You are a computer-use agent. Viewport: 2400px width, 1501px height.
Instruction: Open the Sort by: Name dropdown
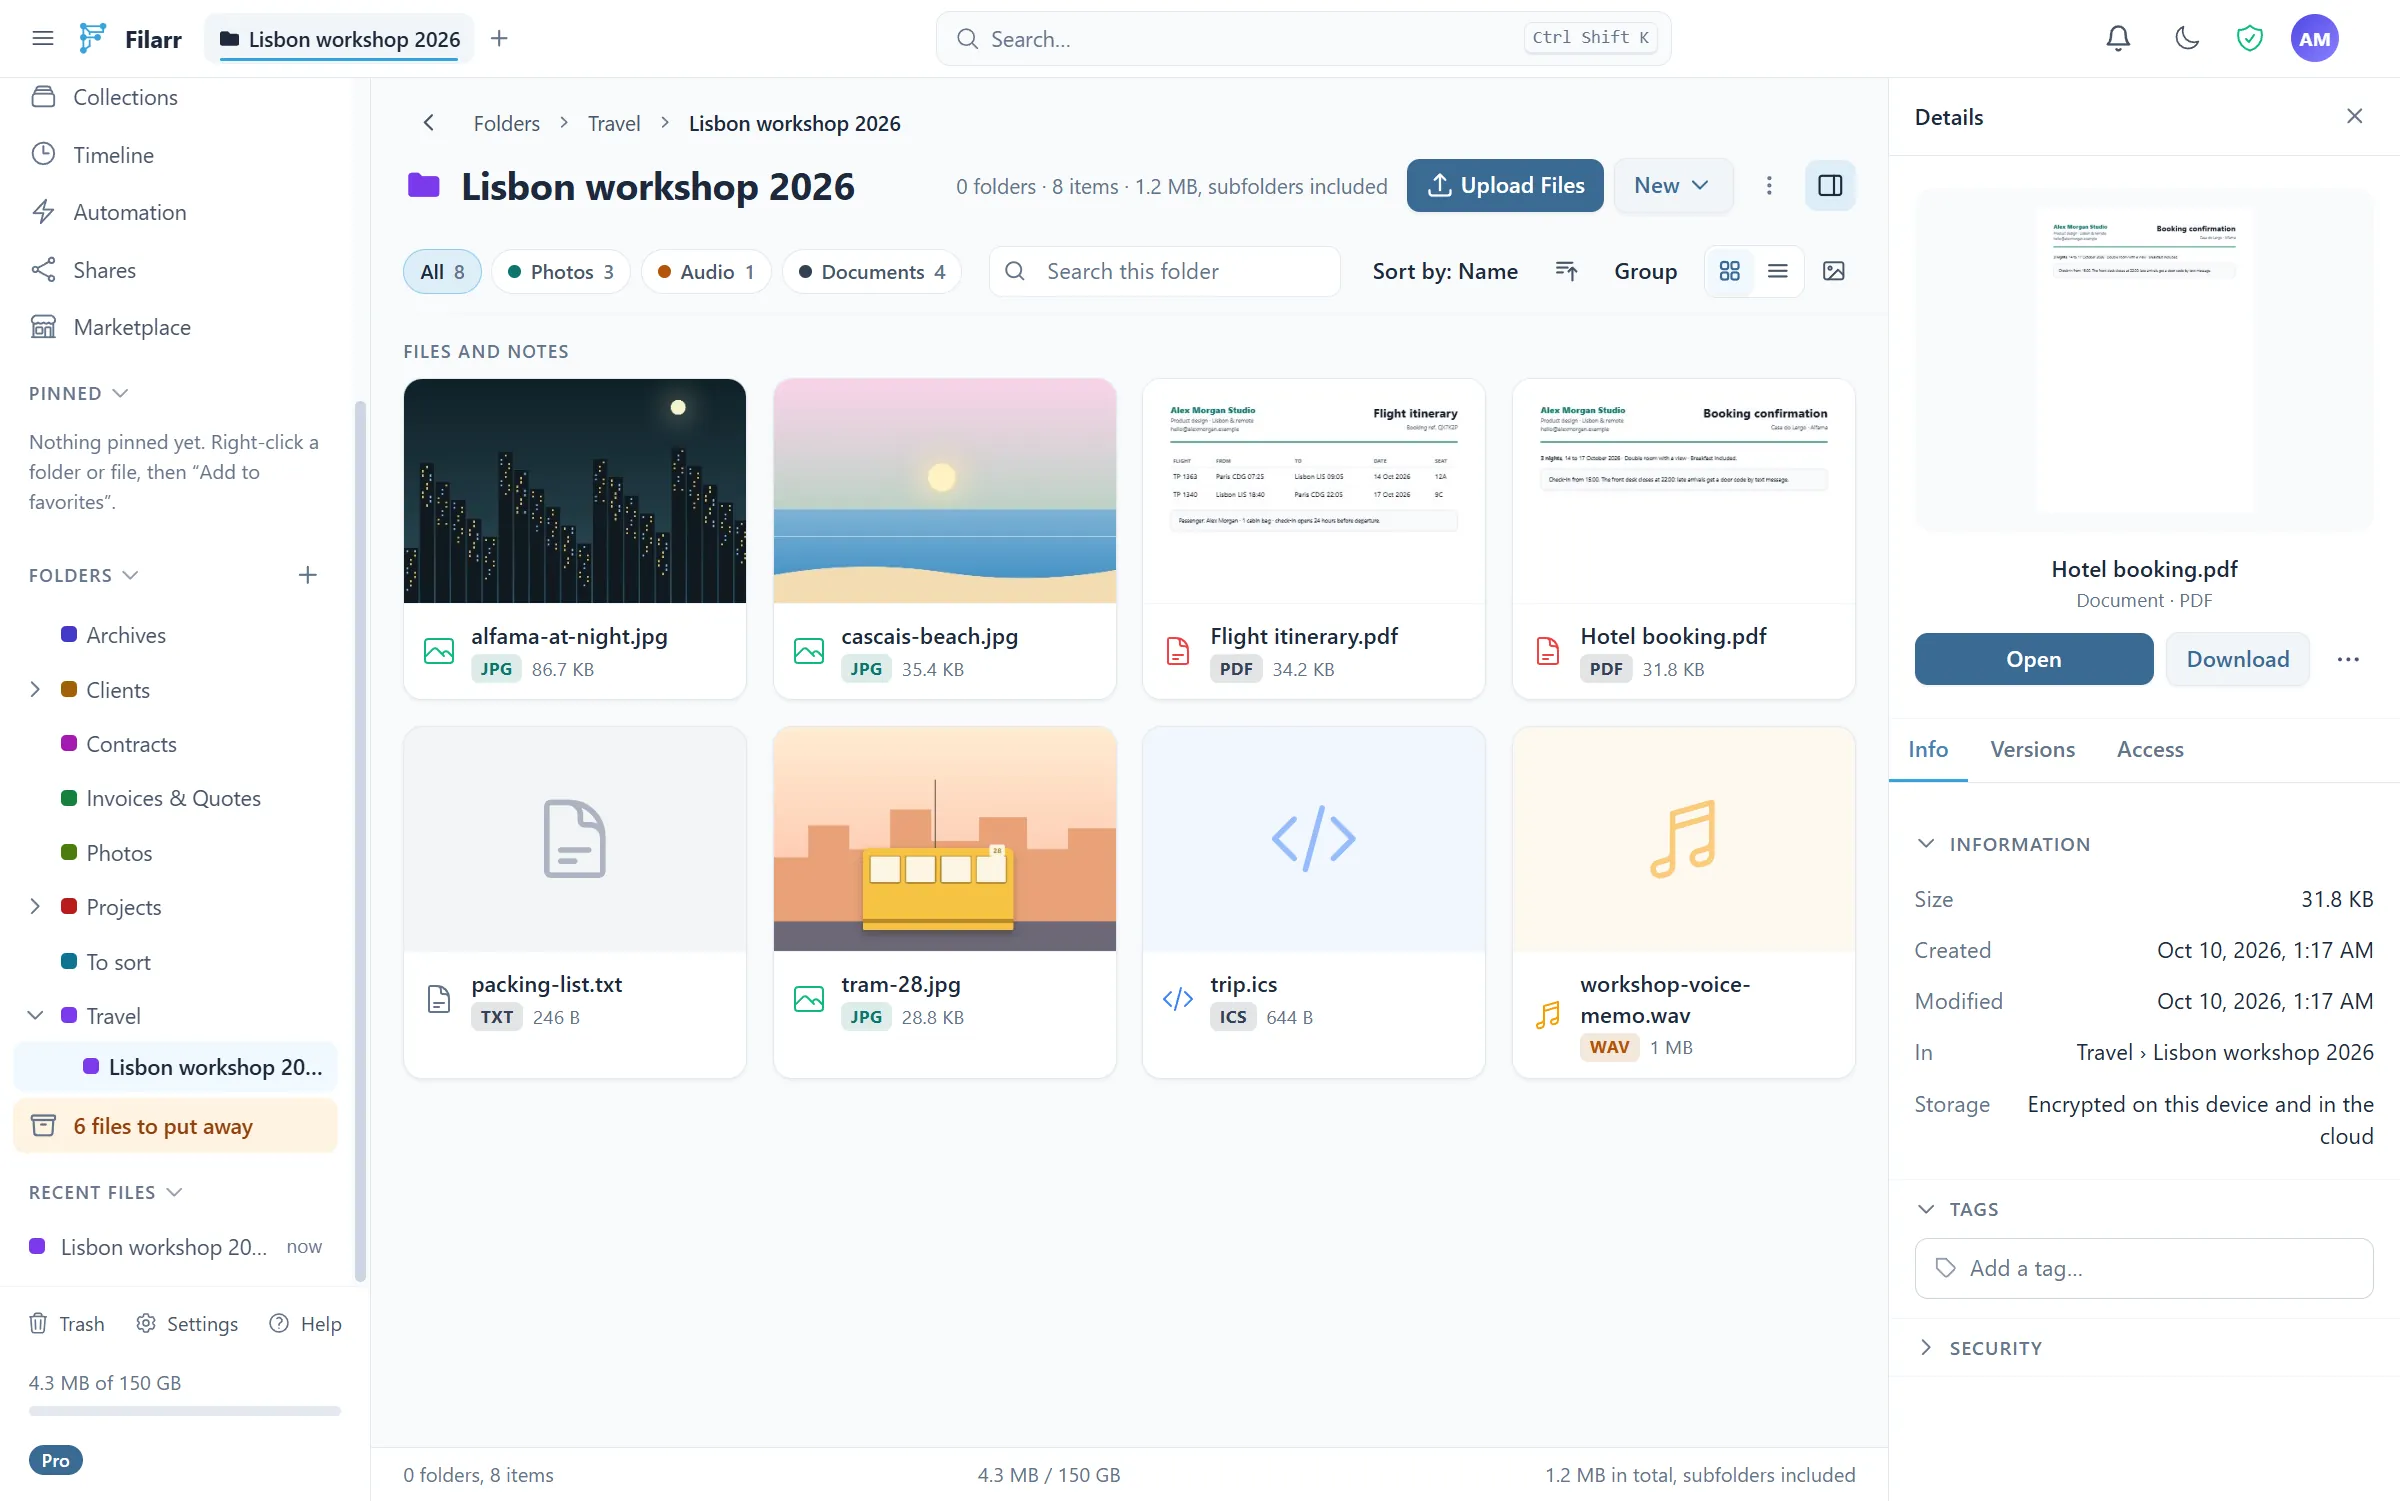[1445, 271]
